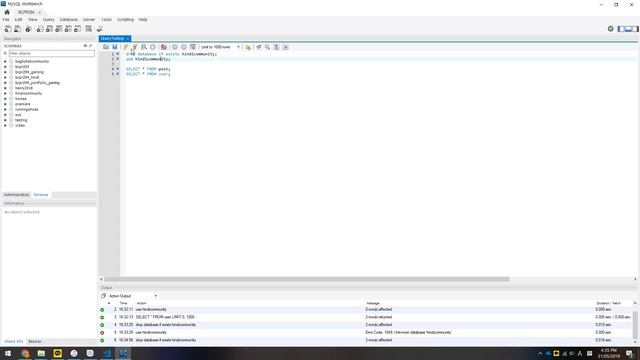
Task: Create a new schema toolbar icon
Action: tap(40, 29)
